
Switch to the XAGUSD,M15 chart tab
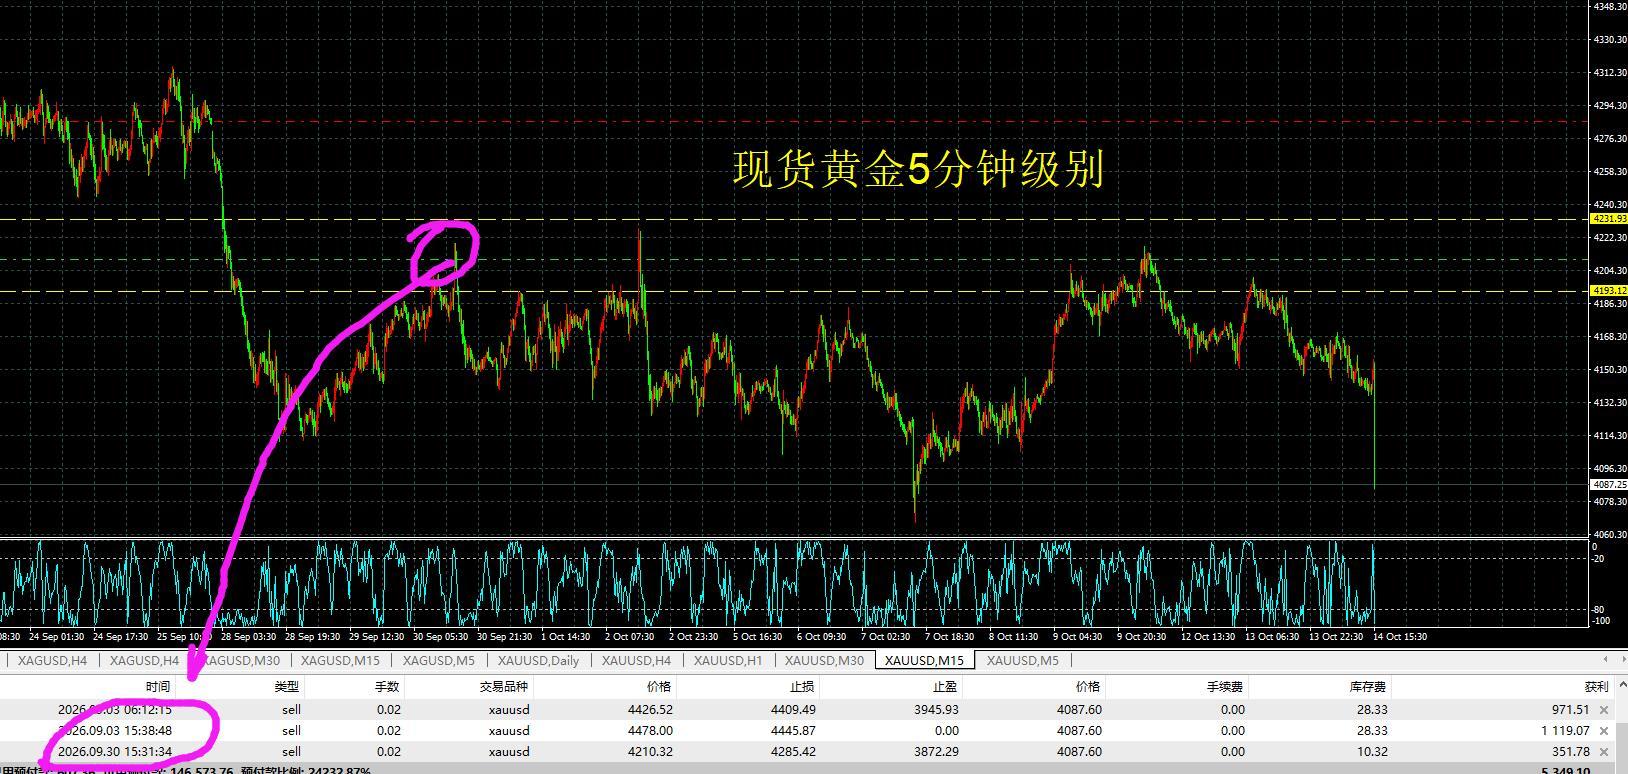(340, 660)
